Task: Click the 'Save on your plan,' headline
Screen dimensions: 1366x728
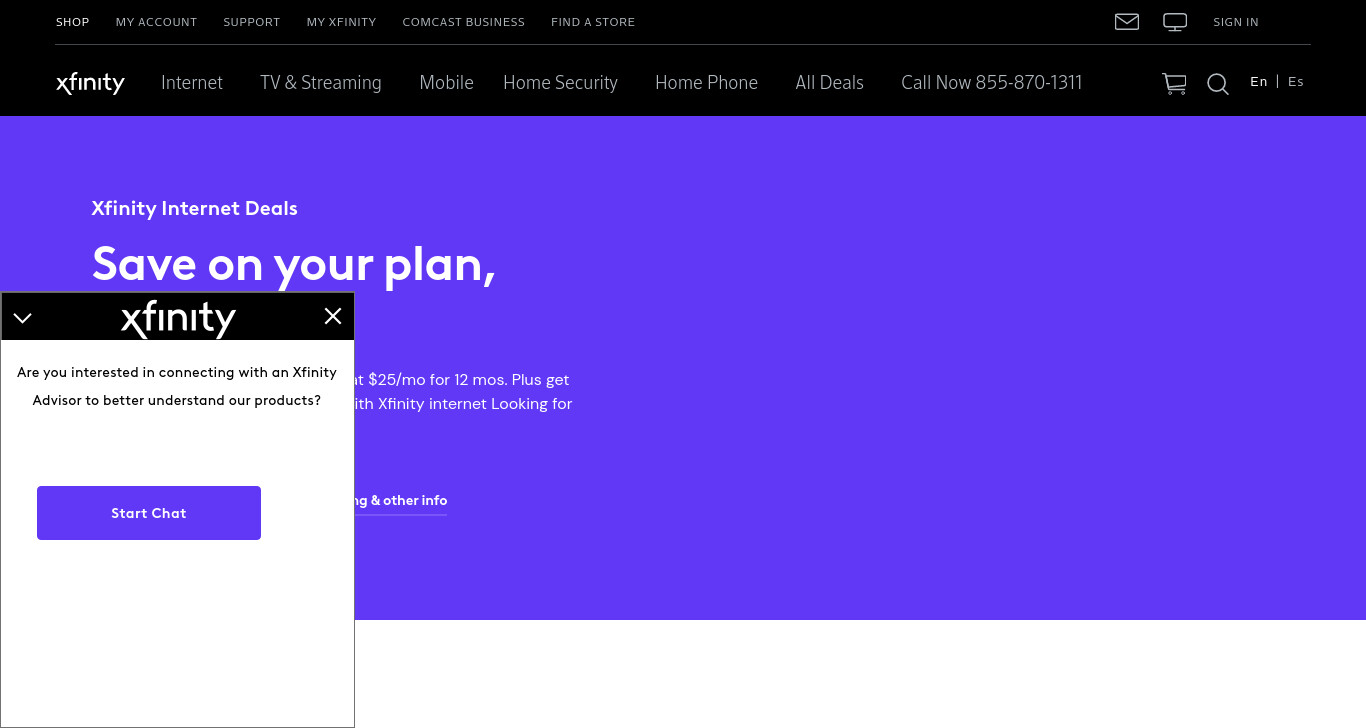Action: pos(294,264)
